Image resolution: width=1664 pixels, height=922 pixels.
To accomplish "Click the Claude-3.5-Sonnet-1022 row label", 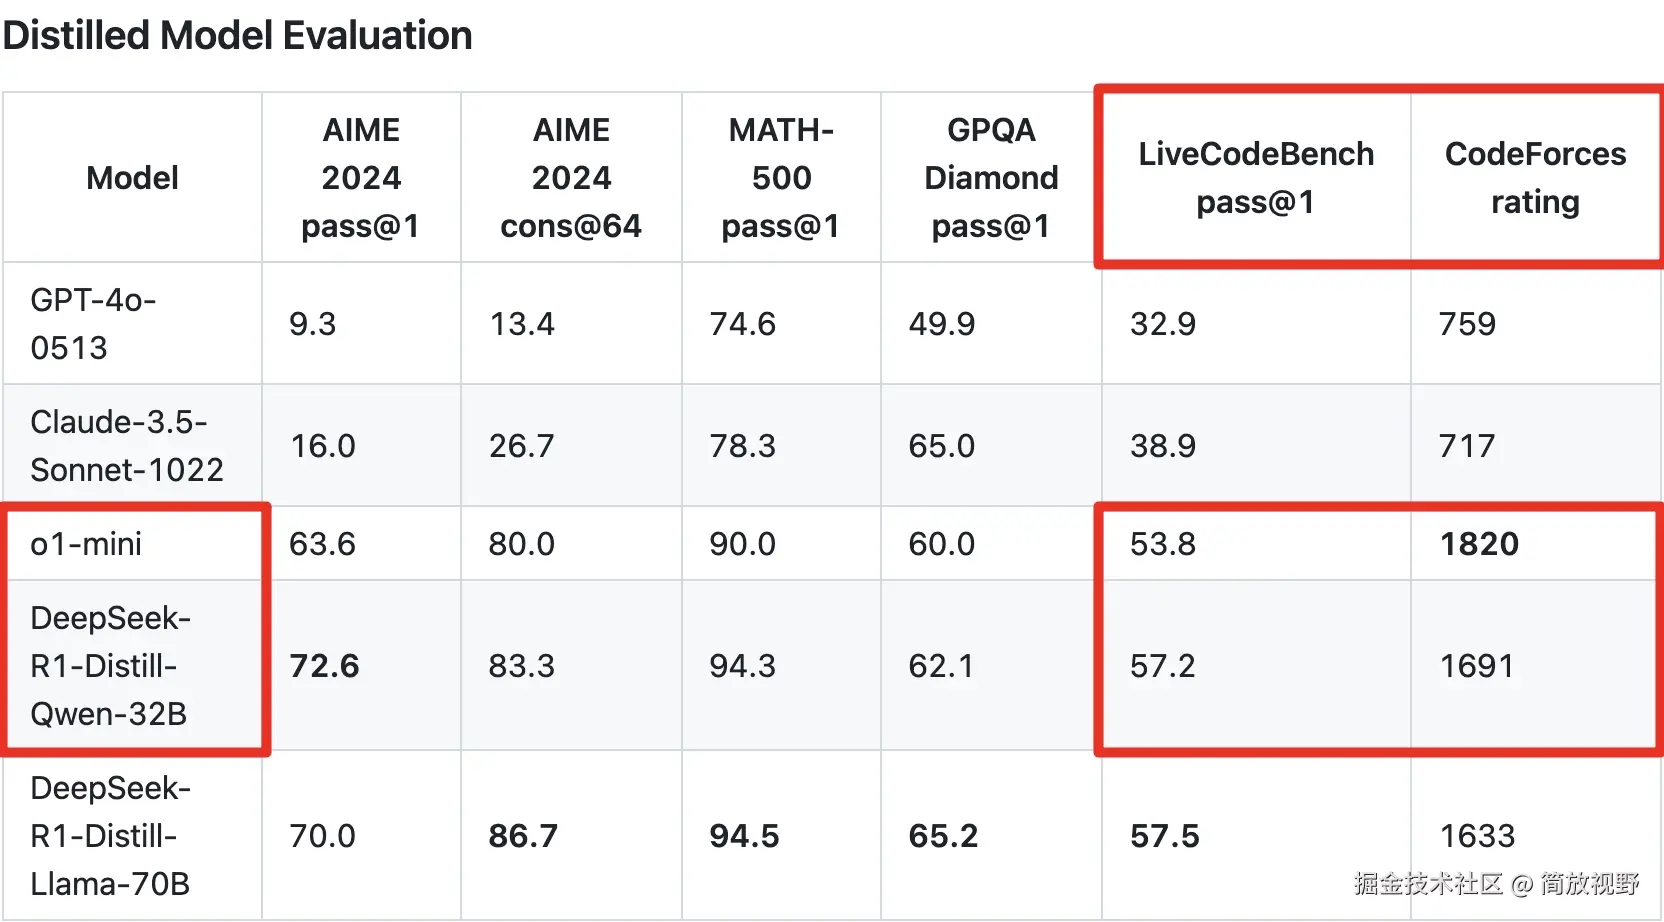I will tap(127, 445).
